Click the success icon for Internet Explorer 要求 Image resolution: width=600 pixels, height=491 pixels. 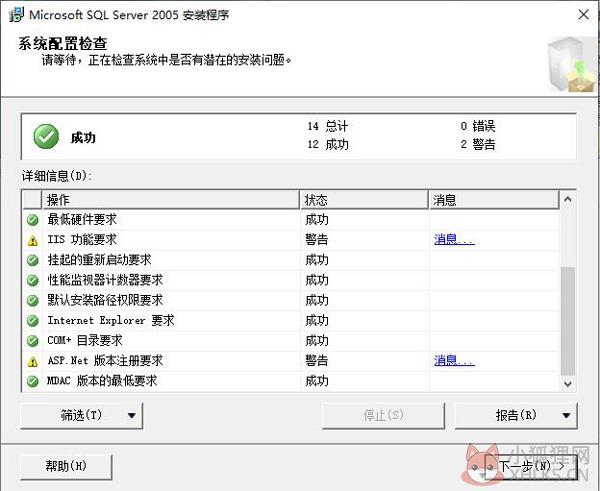coord(33,321)
